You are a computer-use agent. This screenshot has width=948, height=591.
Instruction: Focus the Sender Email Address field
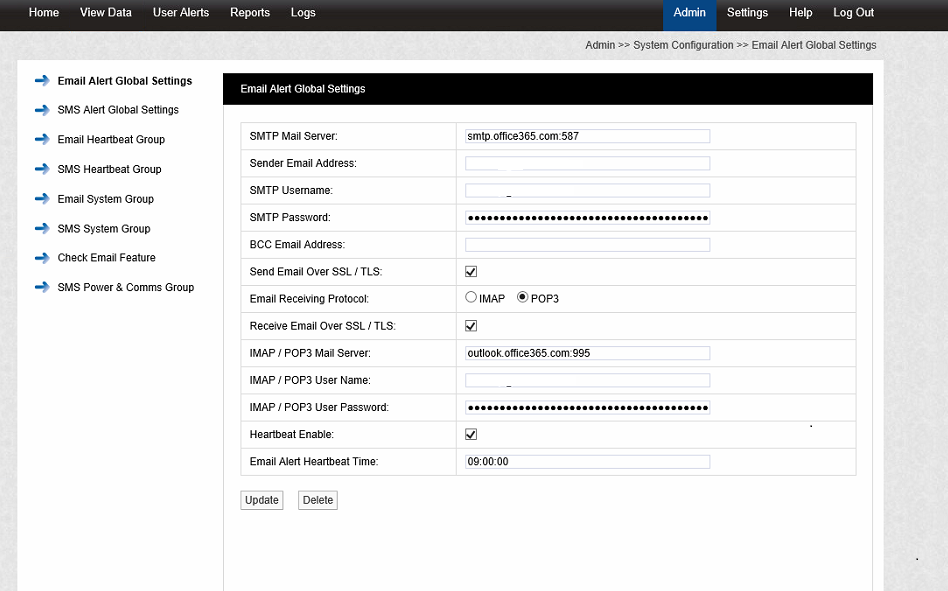coord(587,163)
